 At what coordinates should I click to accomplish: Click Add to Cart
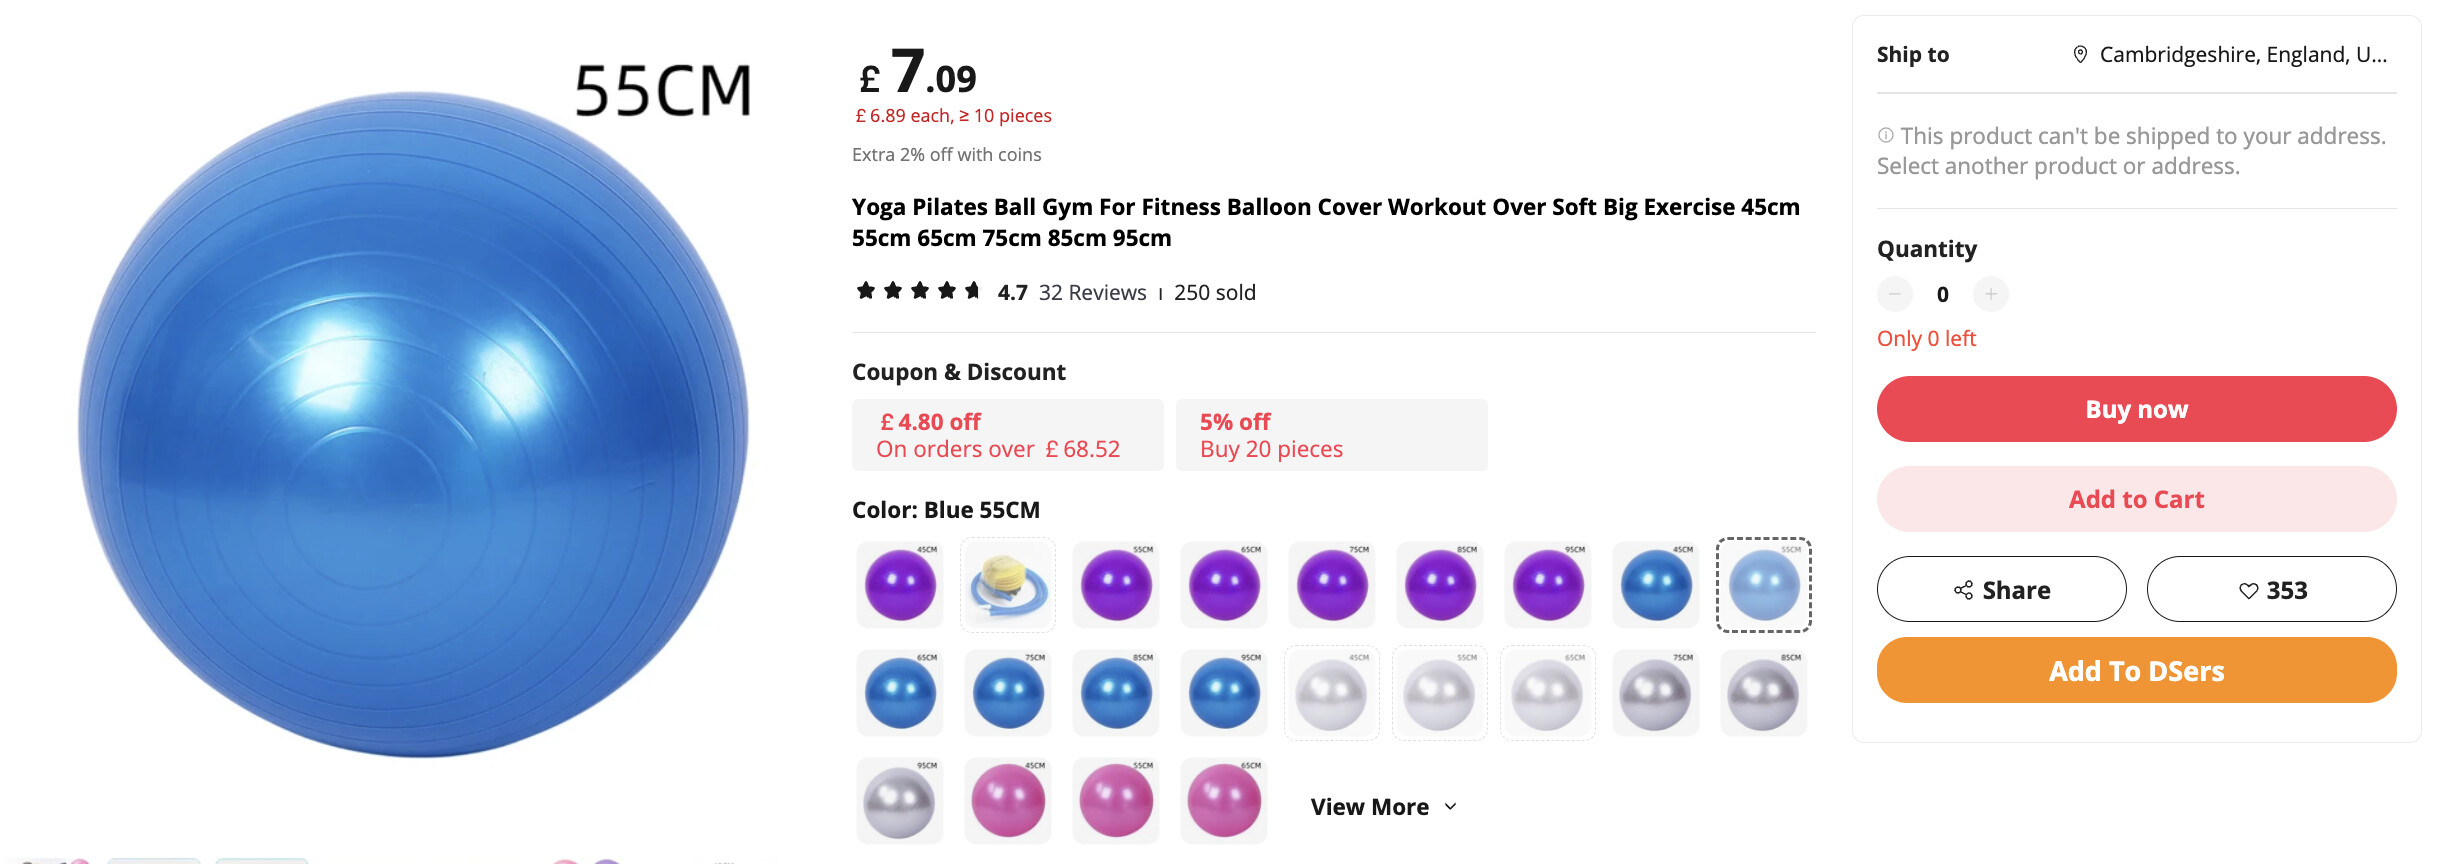(x=2136, y=499)
